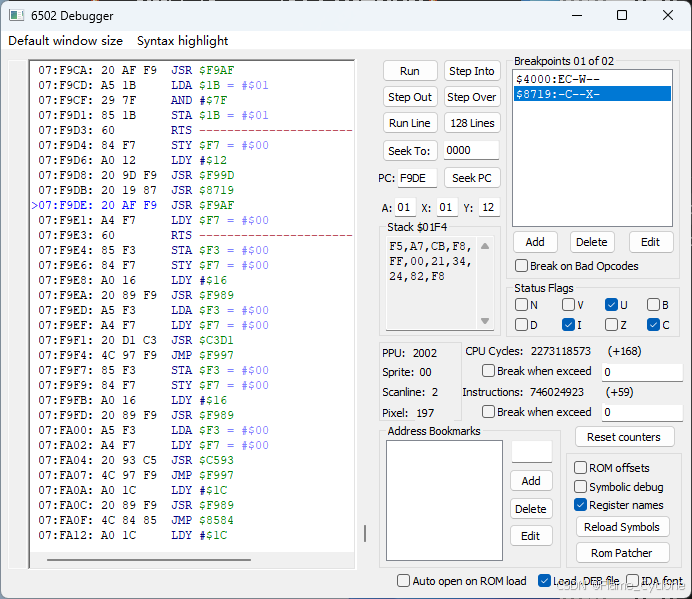Focus the Seek To address field
Screen dimensions: 692x599
click(471, 151)
